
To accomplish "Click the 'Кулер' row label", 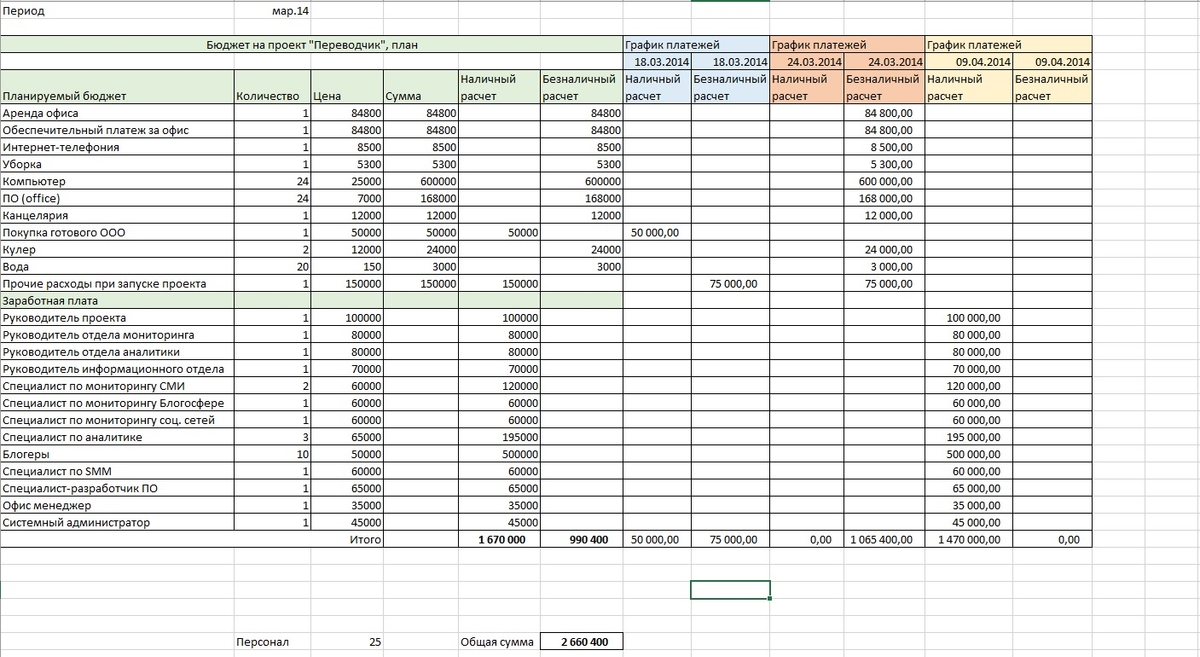I will (x=117, y=249).
